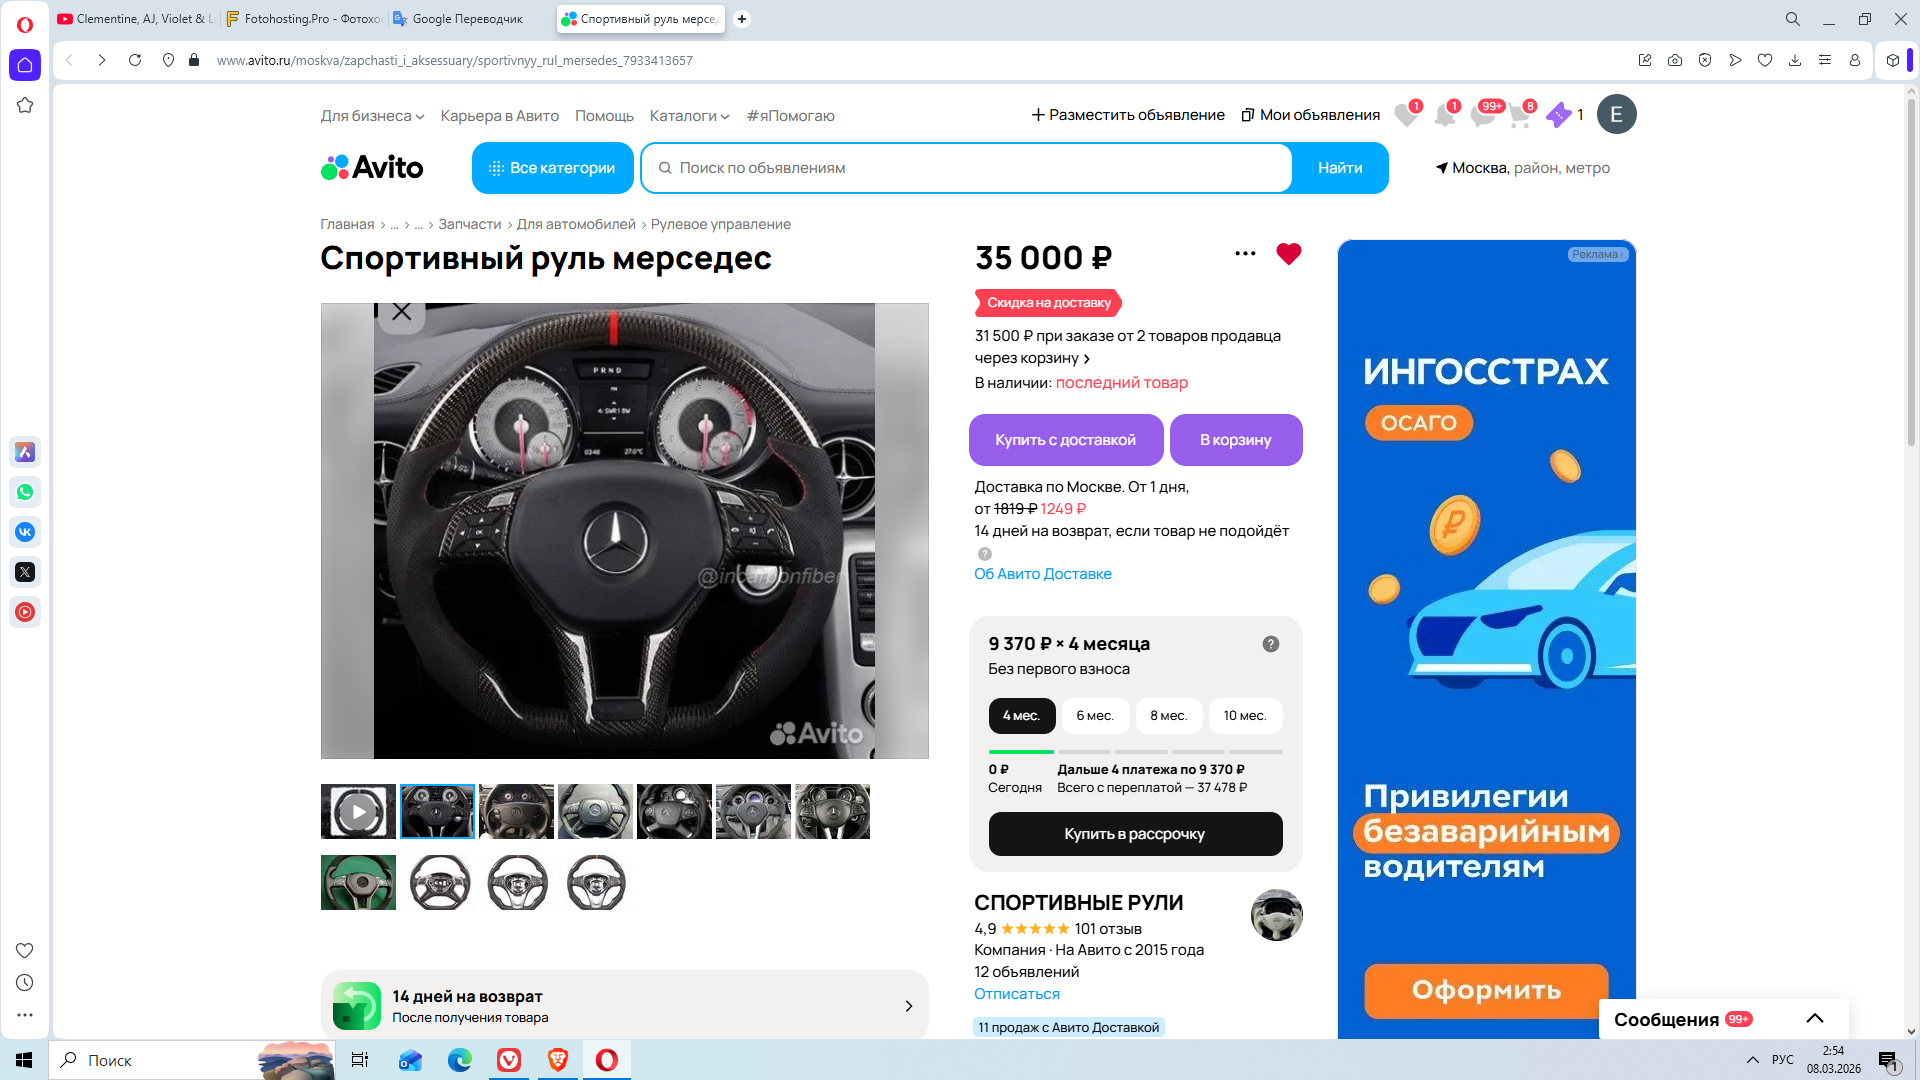Close the photo with the X icon
1920x1080 pixels.
point(402,312)
